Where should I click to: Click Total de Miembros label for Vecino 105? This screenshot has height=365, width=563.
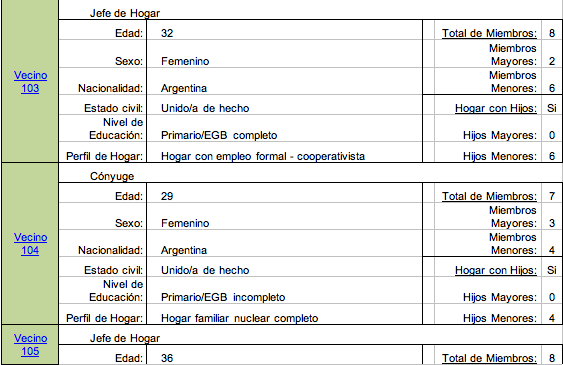489,358
